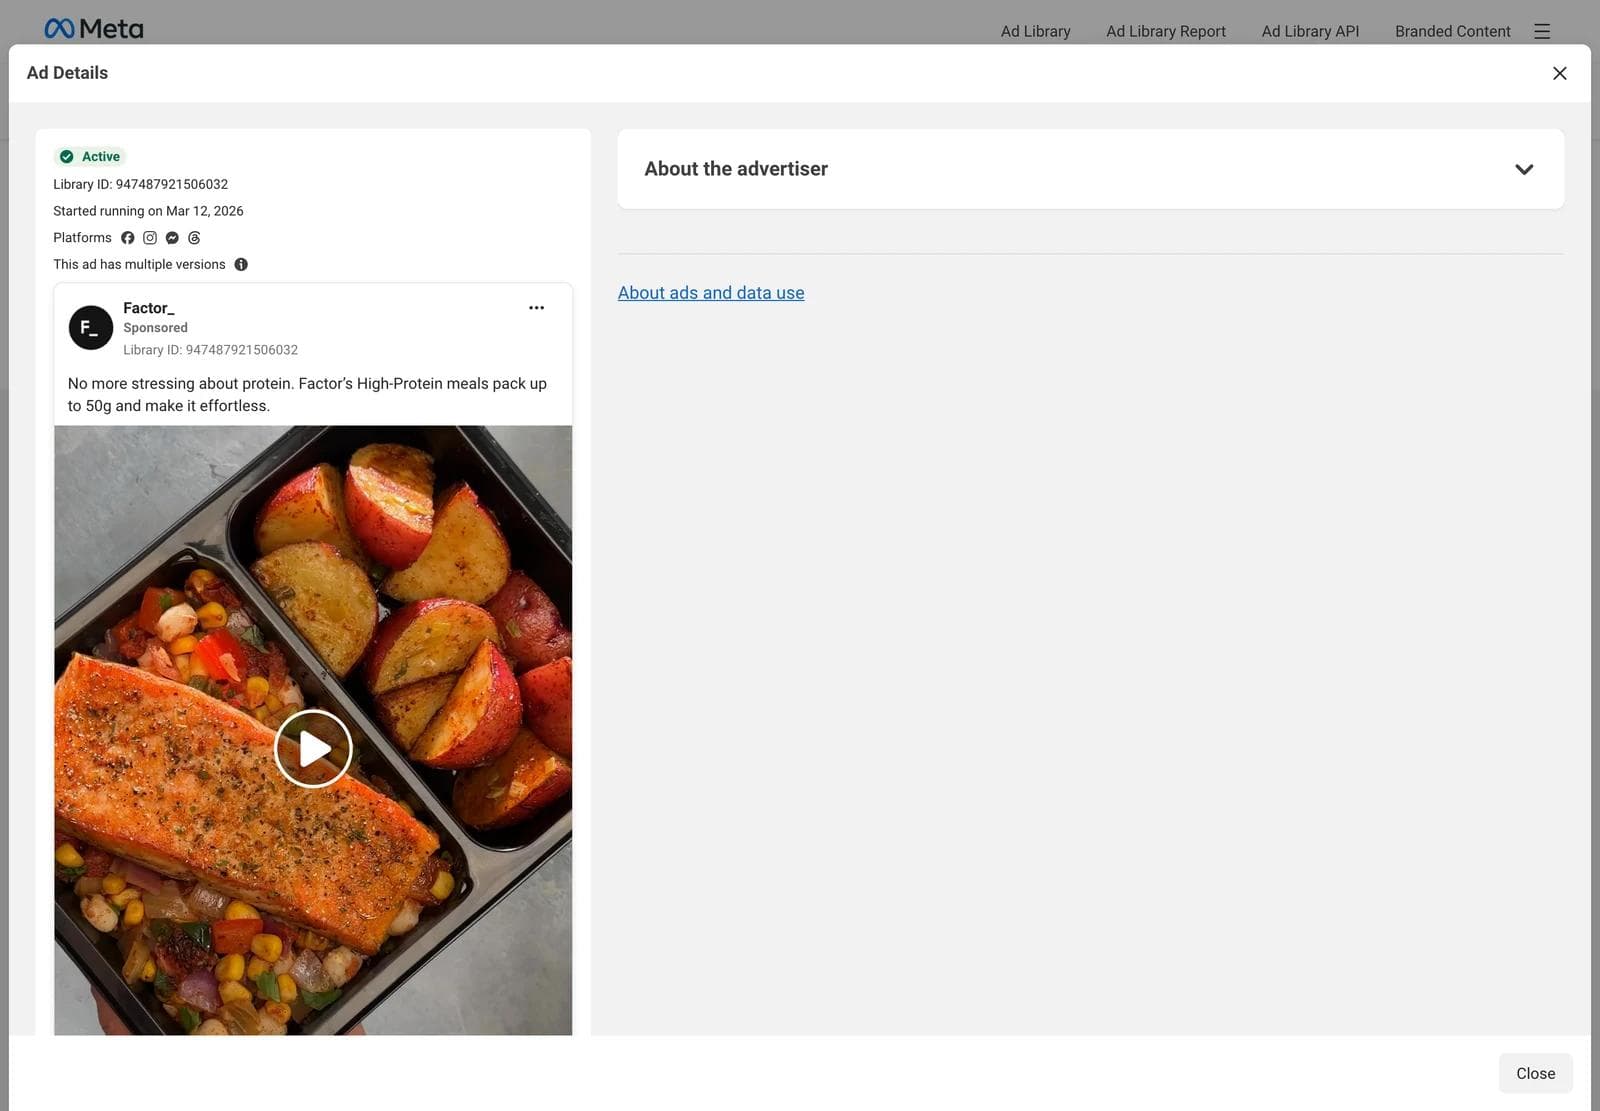Open the hamburger menu icon

[x=1542, y=31]
